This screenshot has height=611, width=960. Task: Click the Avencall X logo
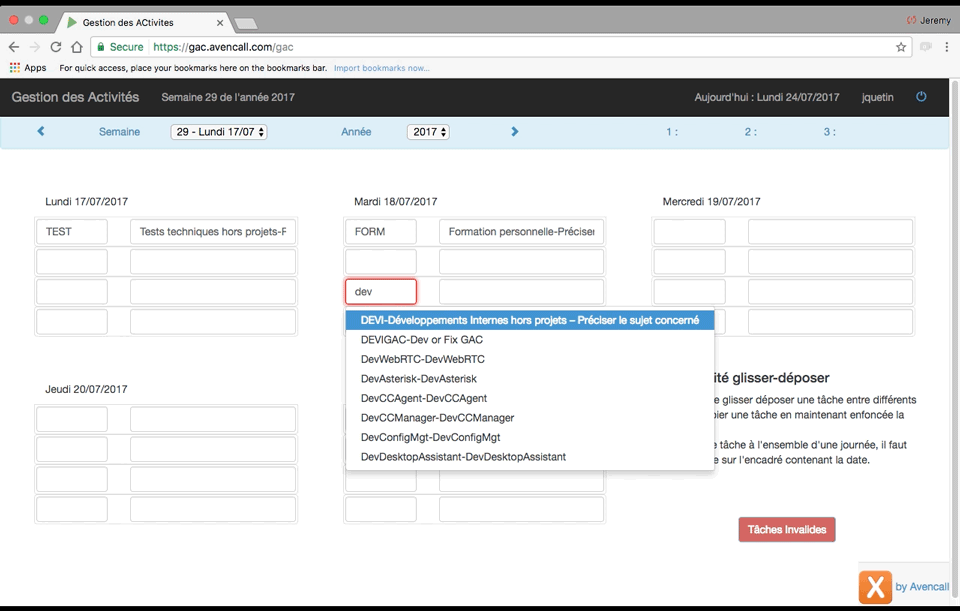[x=874, y=587]
